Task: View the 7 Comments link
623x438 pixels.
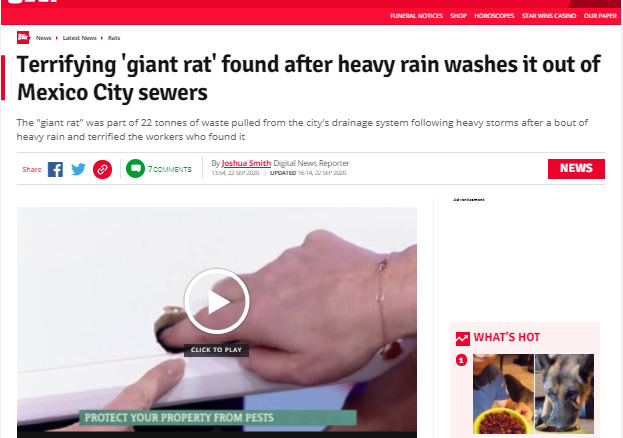Action: [169, 169]
